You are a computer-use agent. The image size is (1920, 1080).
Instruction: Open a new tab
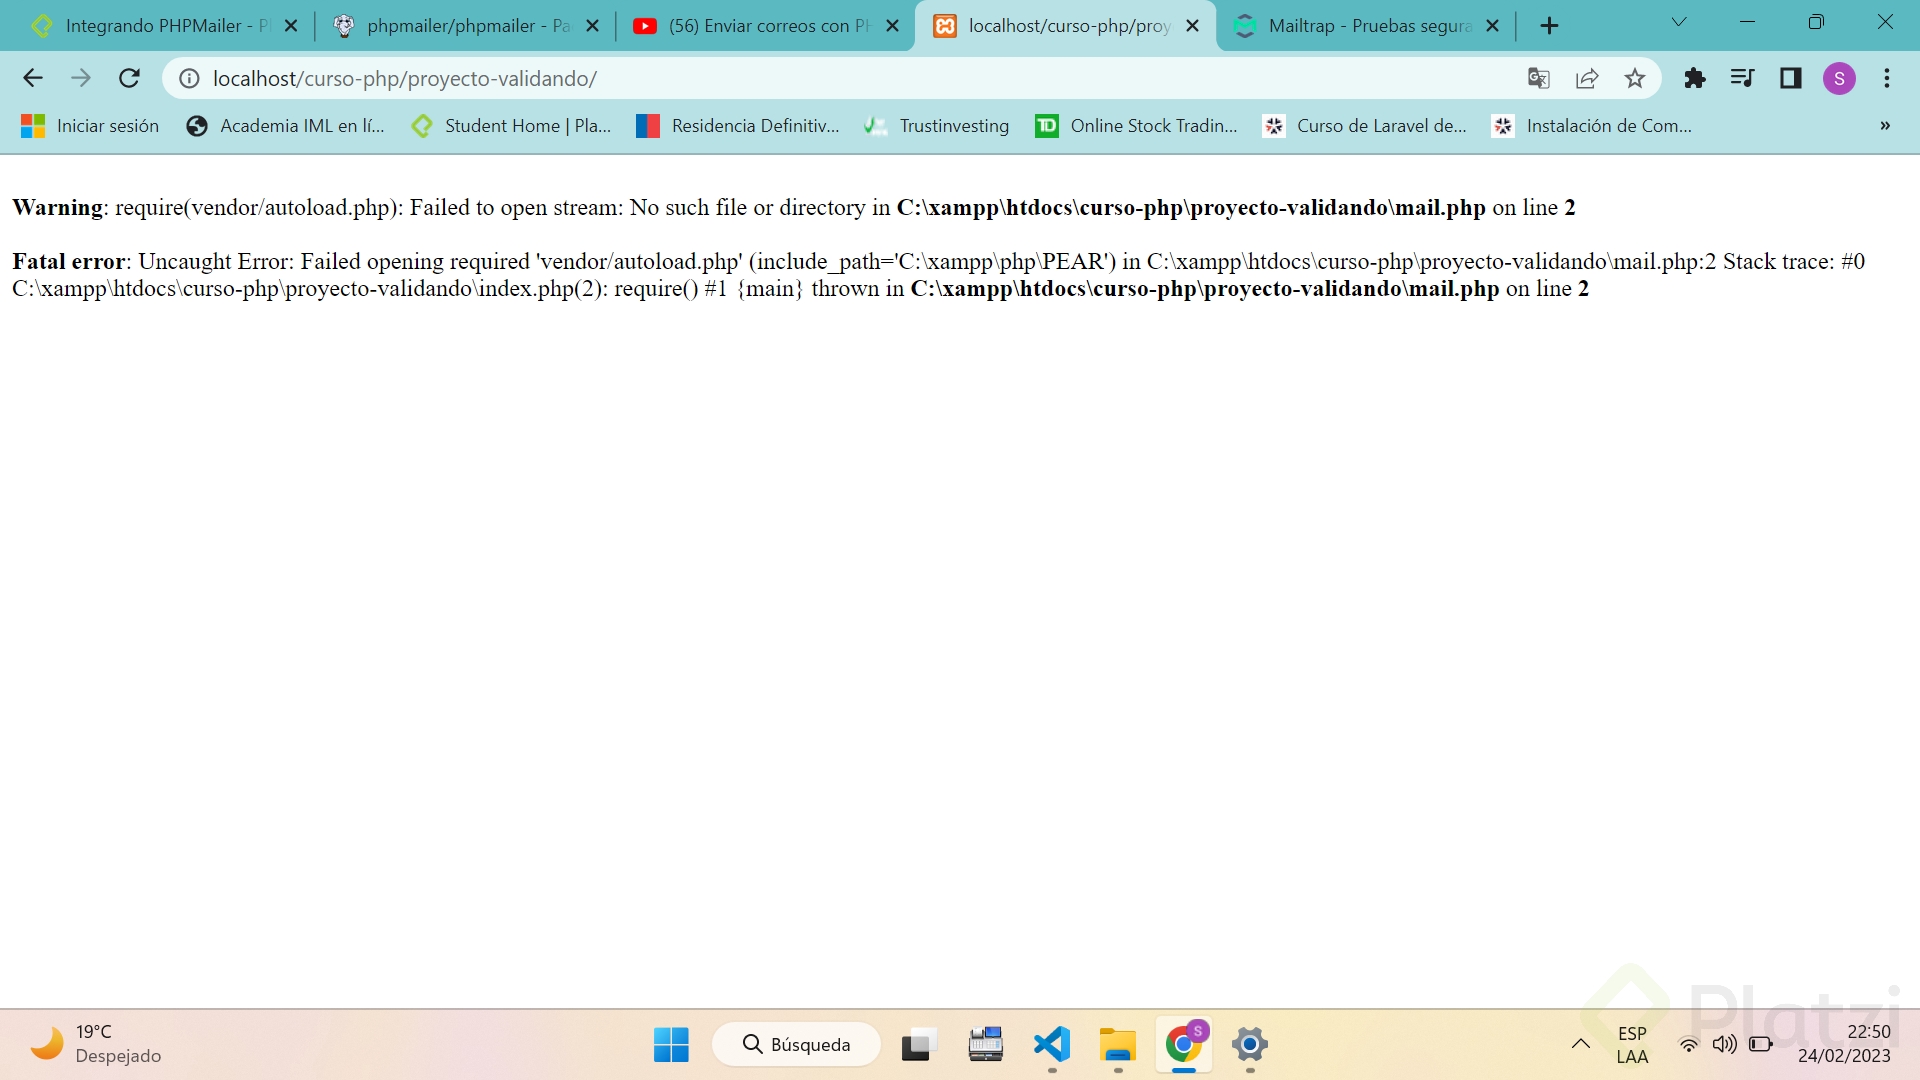click(x=1549, y=26)
